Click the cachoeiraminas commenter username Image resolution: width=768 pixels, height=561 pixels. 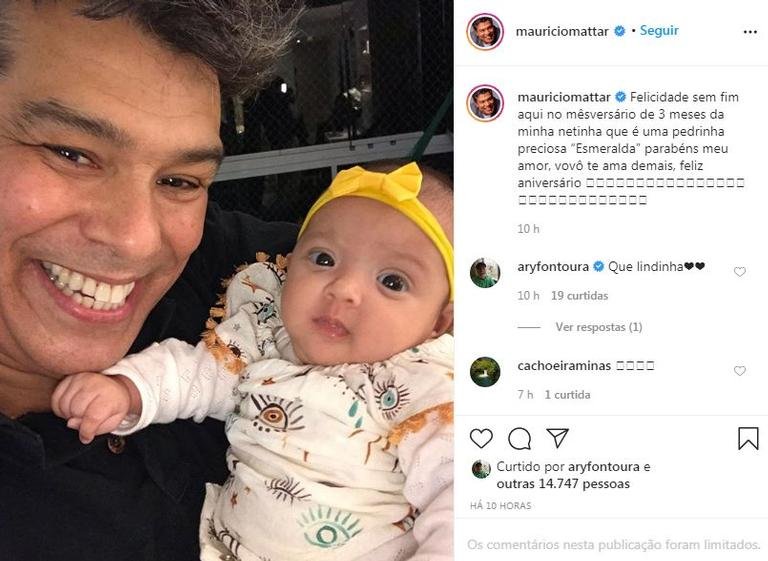564,366
